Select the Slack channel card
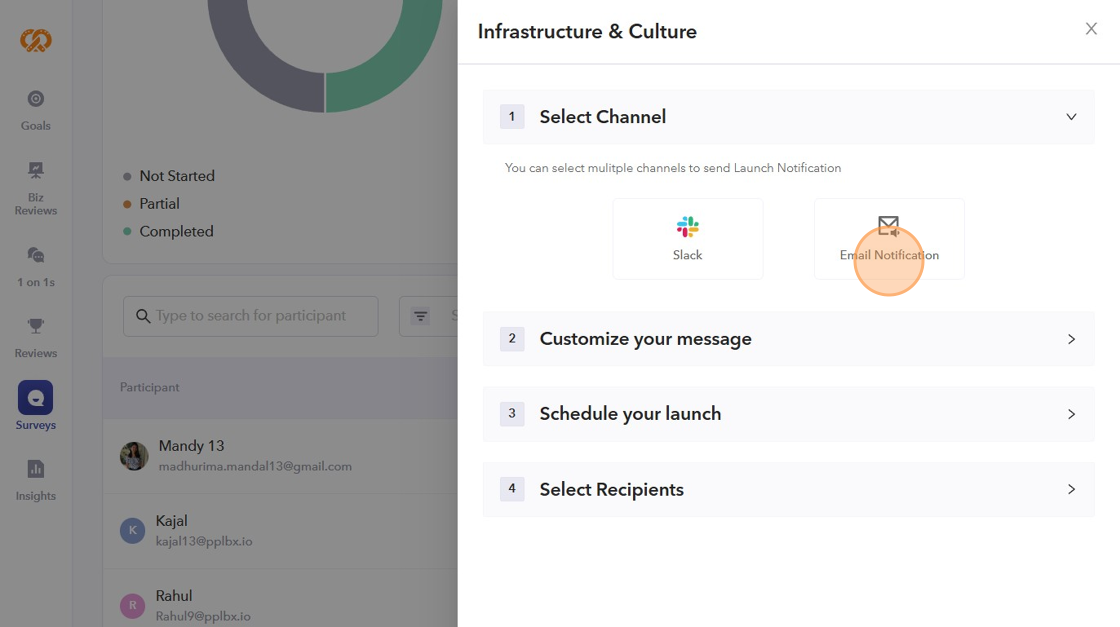 688,239
